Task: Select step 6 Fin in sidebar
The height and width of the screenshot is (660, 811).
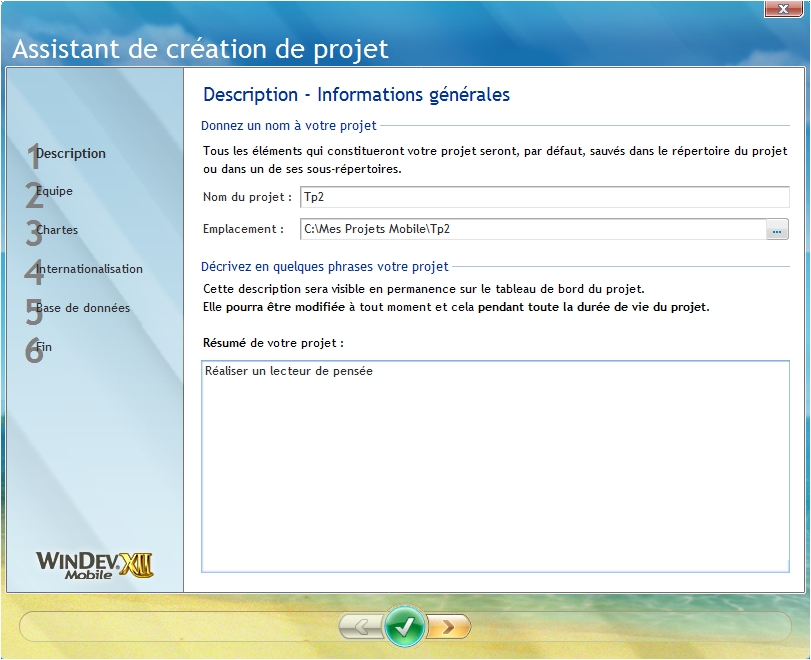Action: click(39, 348)
